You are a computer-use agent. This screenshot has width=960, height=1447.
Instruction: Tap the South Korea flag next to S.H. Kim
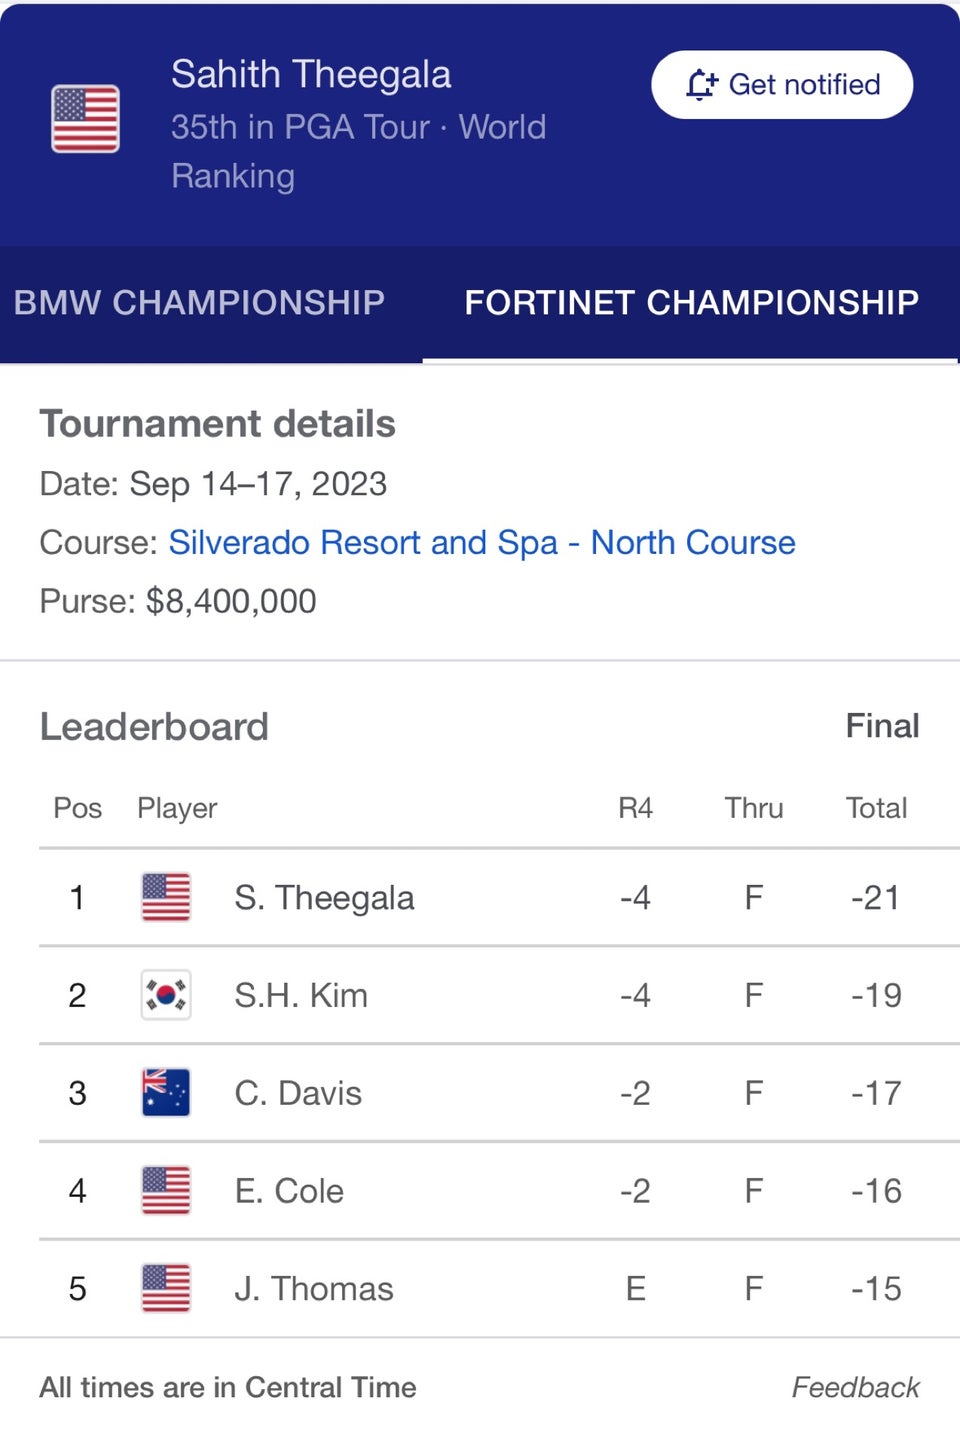tap(166, 995)
